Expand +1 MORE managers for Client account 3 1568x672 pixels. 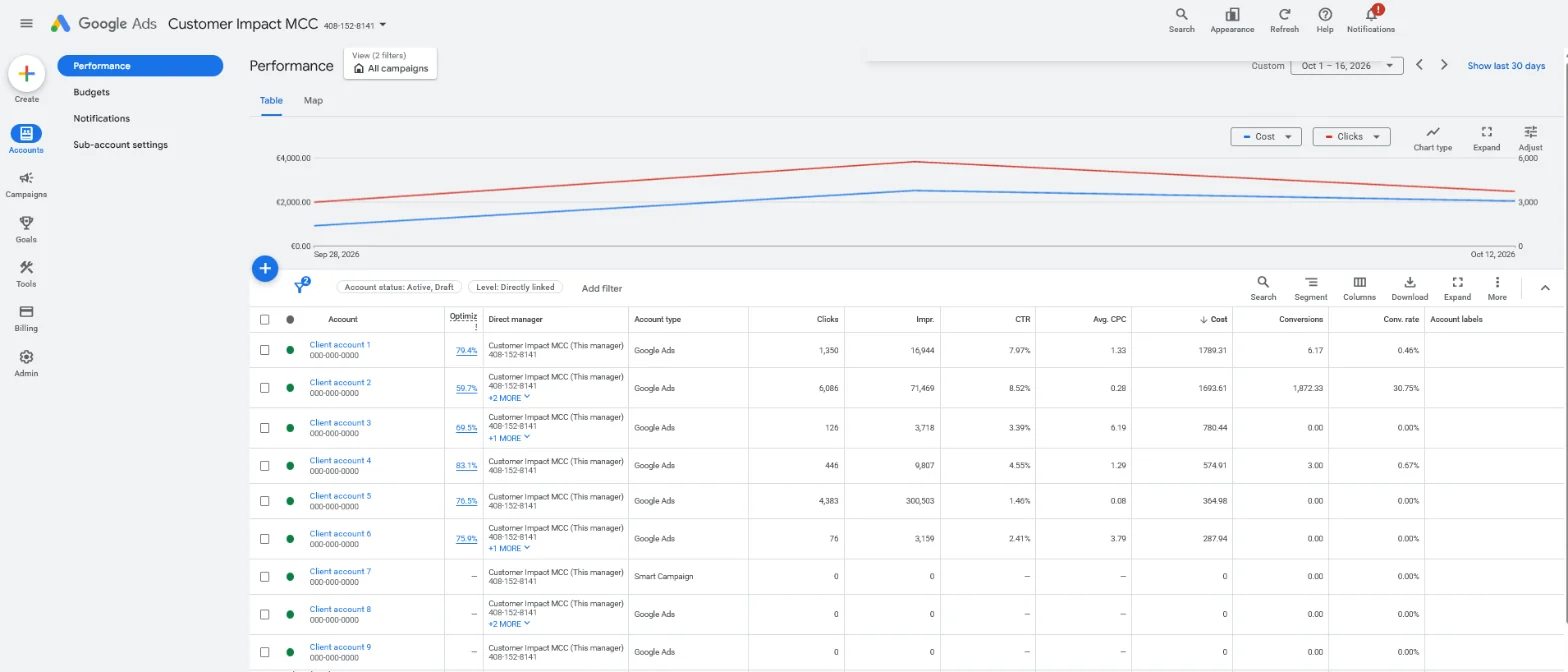(x=509, y=438)
